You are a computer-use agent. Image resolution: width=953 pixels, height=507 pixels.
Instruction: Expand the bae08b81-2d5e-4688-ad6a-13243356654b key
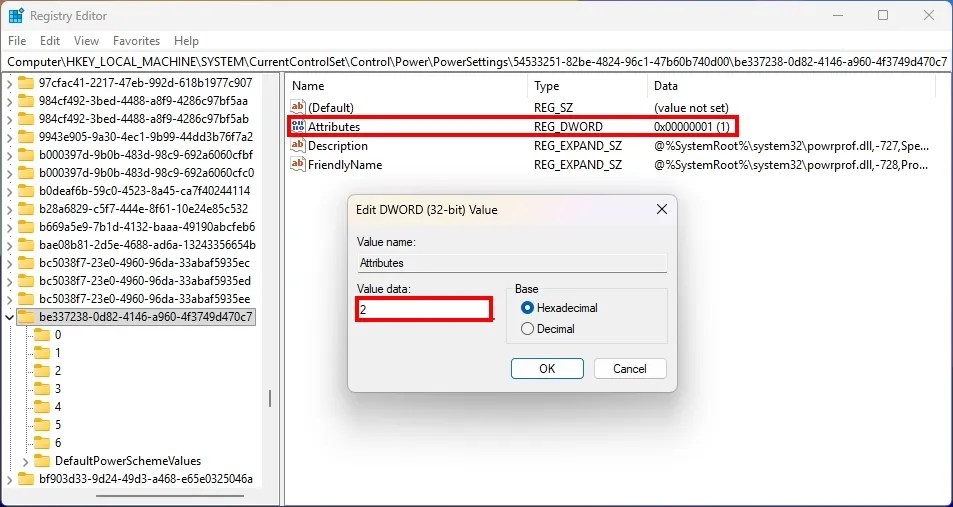click(x=9, y=245)
